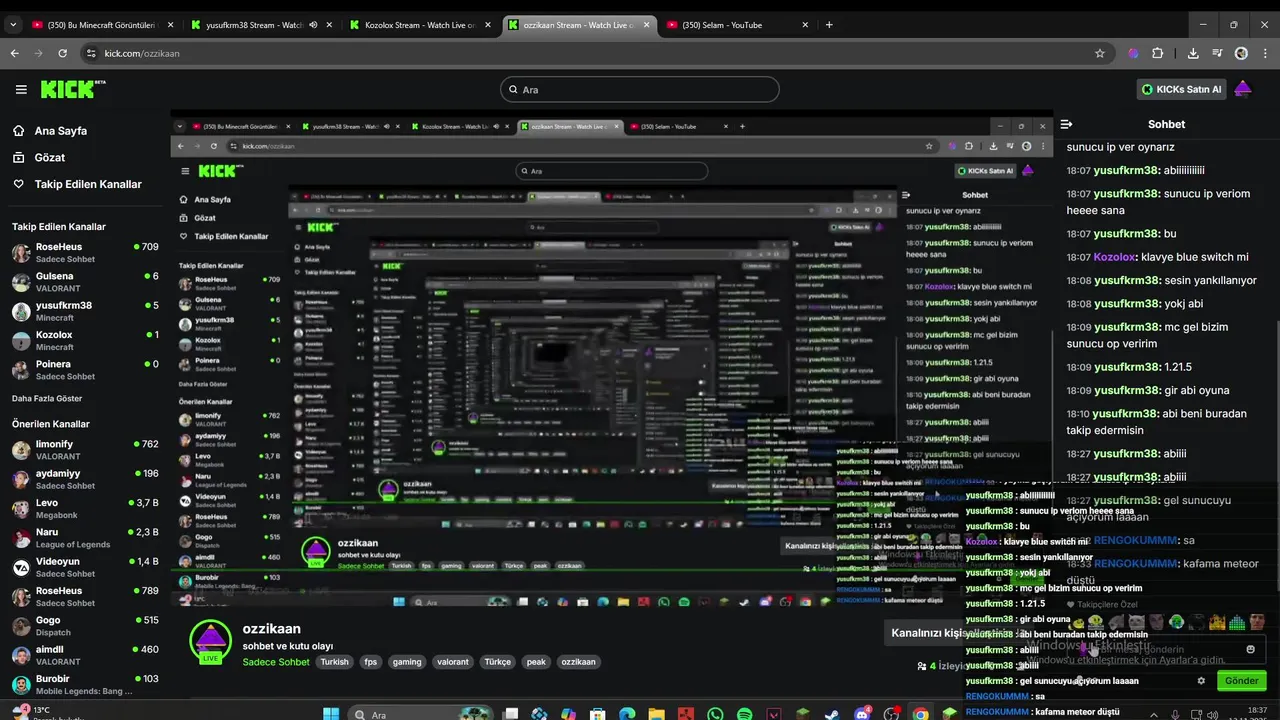Open Gulsena VALORANT channel

point(85,282)
